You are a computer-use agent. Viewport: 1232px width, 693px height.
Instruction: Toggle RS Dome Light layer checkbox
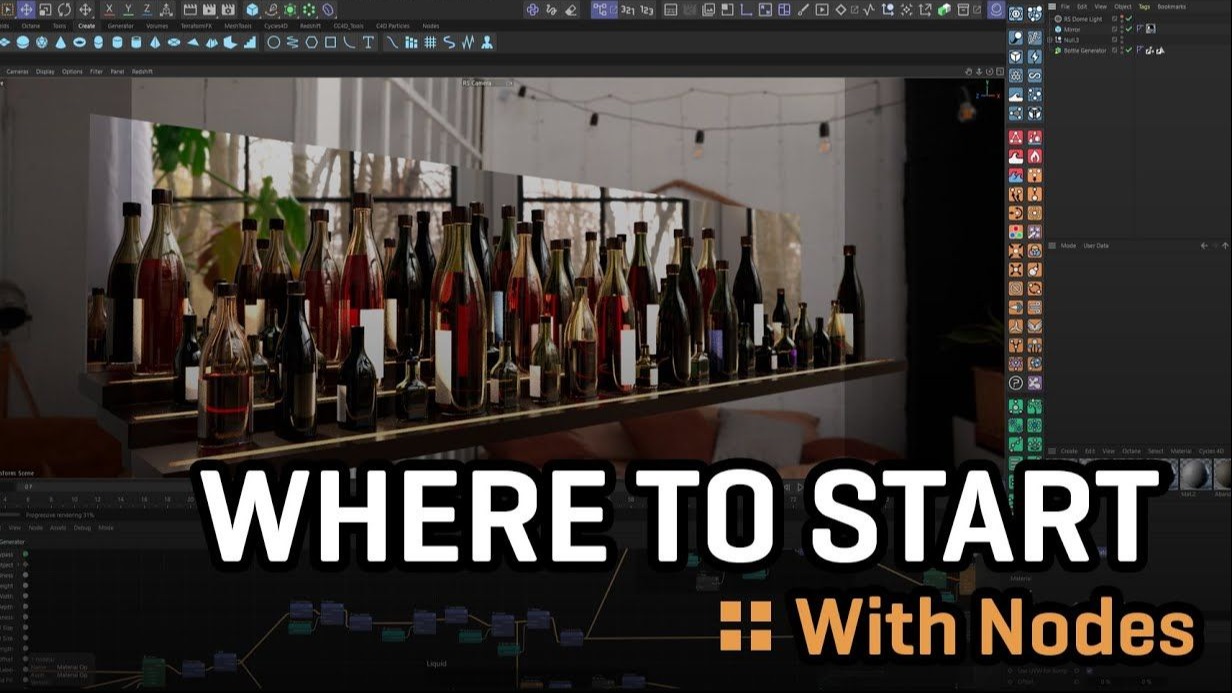pyautogui.click(x=1114, y=19)
